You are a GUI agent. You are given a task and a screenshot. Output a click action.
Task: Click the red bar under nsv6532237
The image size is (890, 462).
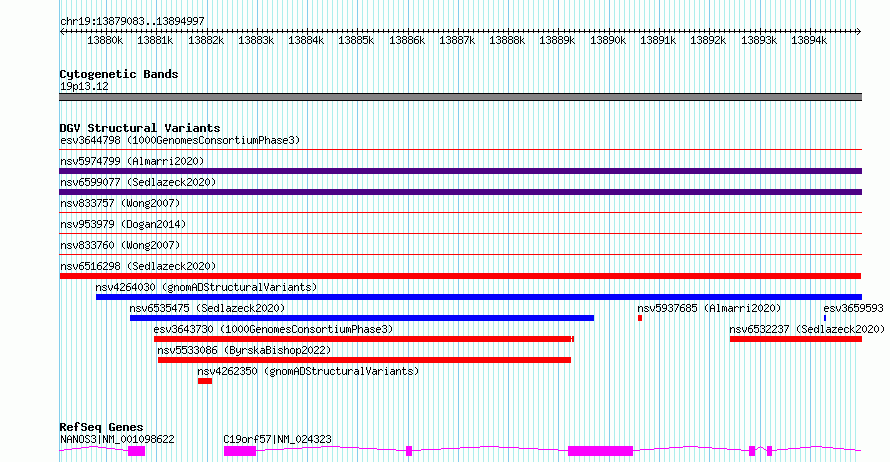tap(796, 339)
